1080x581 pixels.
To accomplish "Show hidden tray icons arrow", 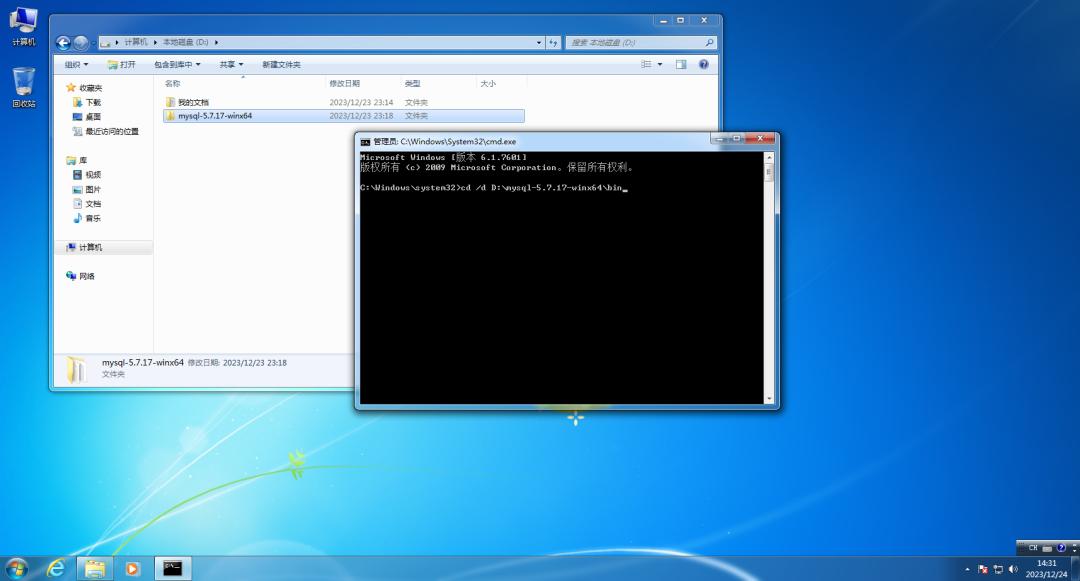I will (x=967, y=569).
